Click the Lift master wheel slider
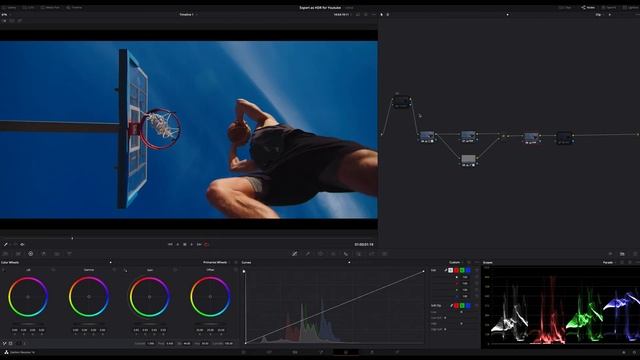The height and width of the screenshot is (360, 640). click(x=28, y=324)
